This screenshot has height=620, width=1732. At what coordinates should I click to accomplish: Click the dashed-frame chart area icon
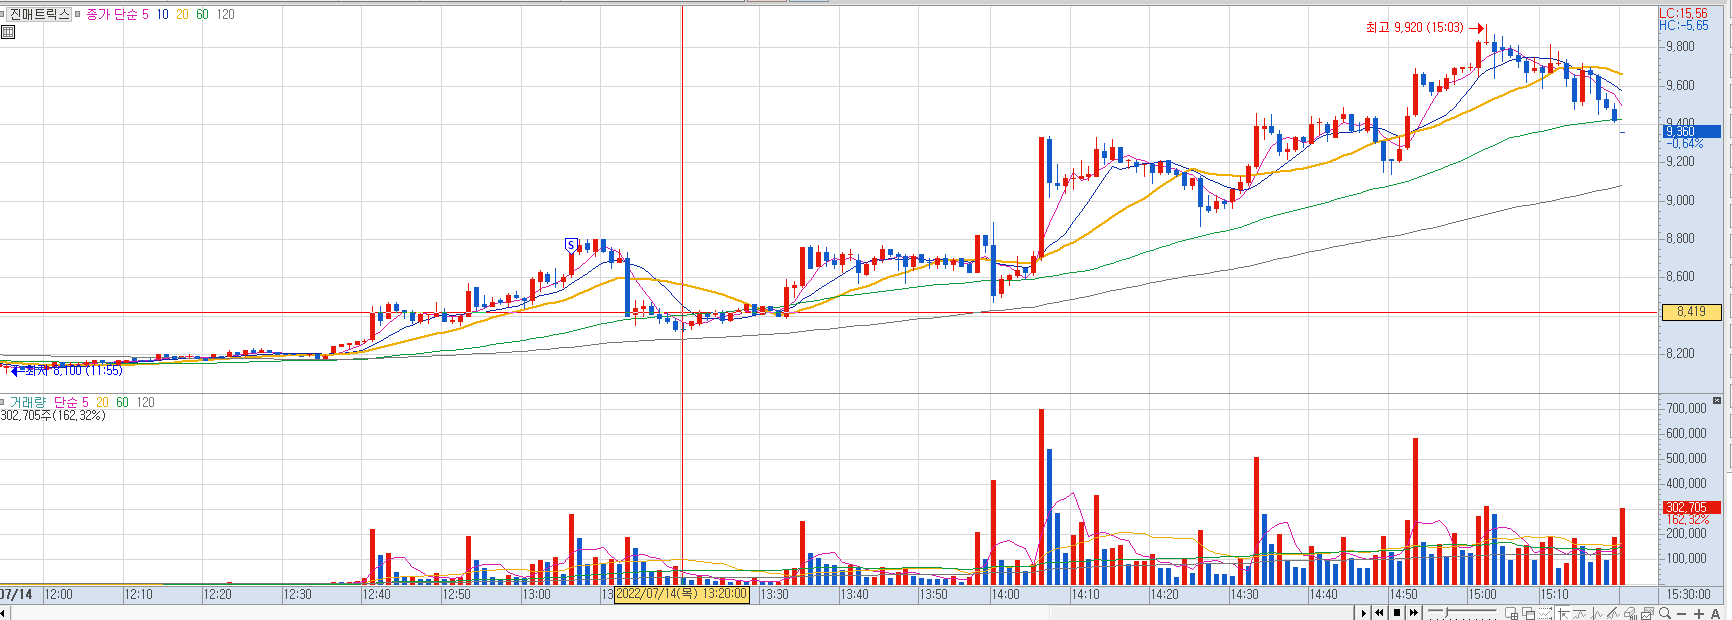1545,613
